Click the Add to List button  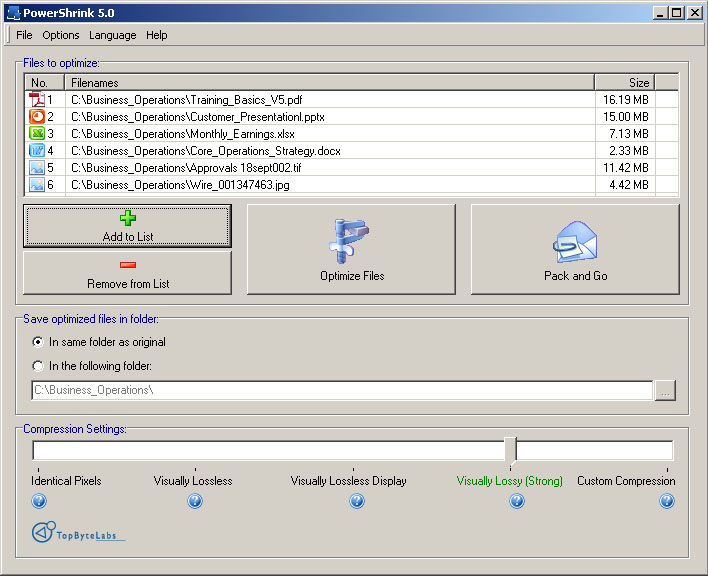pyautogui.click(x=127, y=226)
